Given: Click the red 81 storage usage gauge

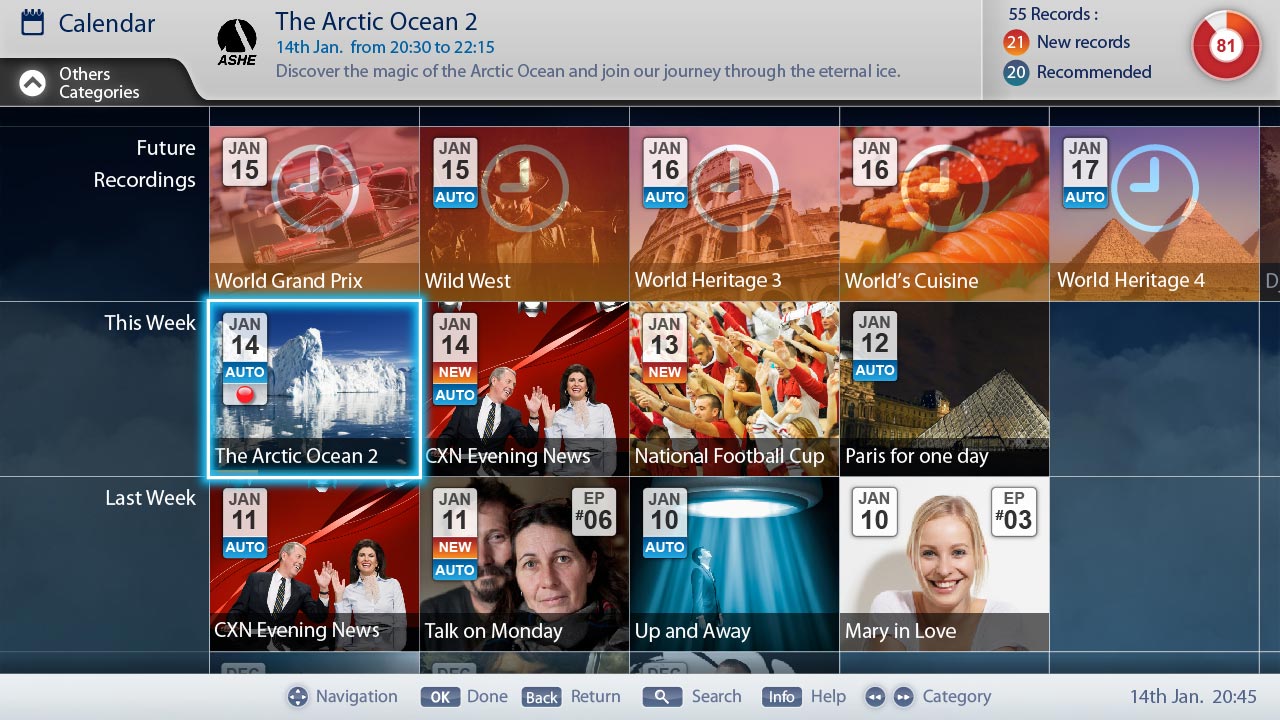Looking at the screenshot, I should 1226,46.
